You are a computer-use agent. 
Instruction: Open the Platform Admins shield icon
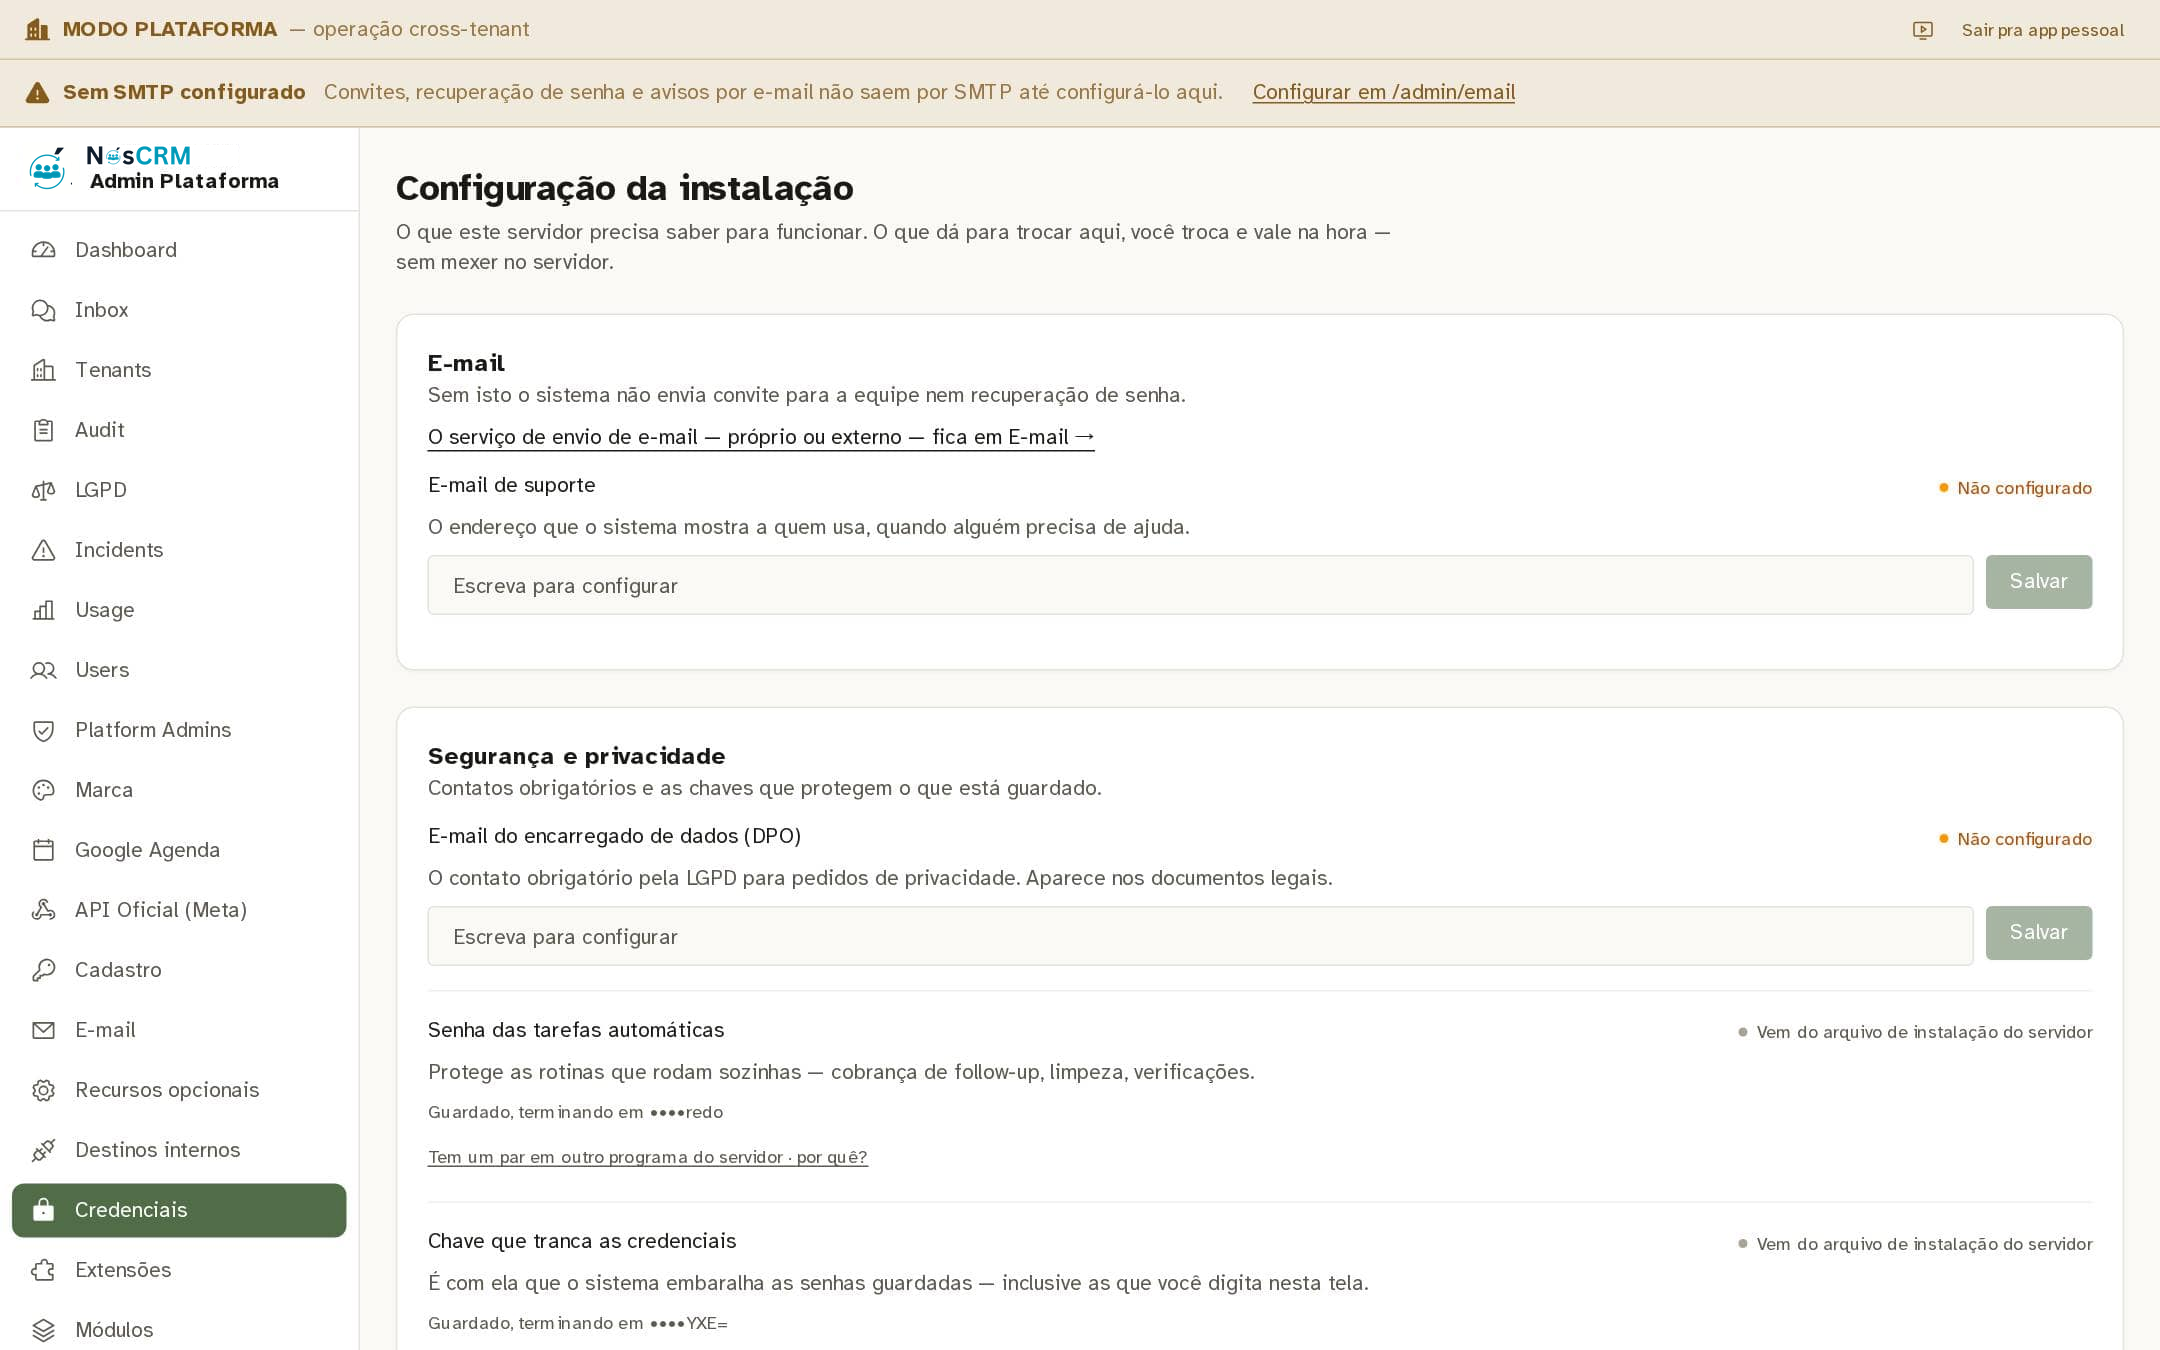(x=43, y=730)
